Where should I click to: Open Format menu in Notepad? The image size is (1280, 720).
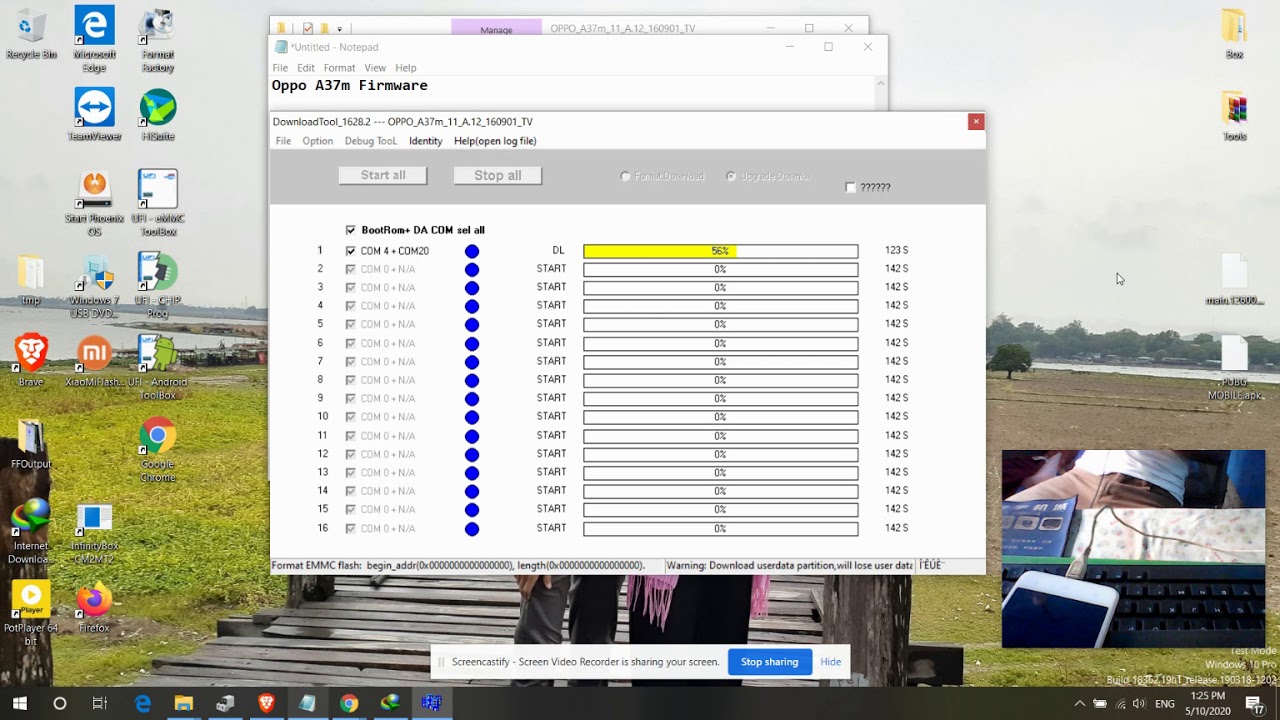(x=339, y=68)
